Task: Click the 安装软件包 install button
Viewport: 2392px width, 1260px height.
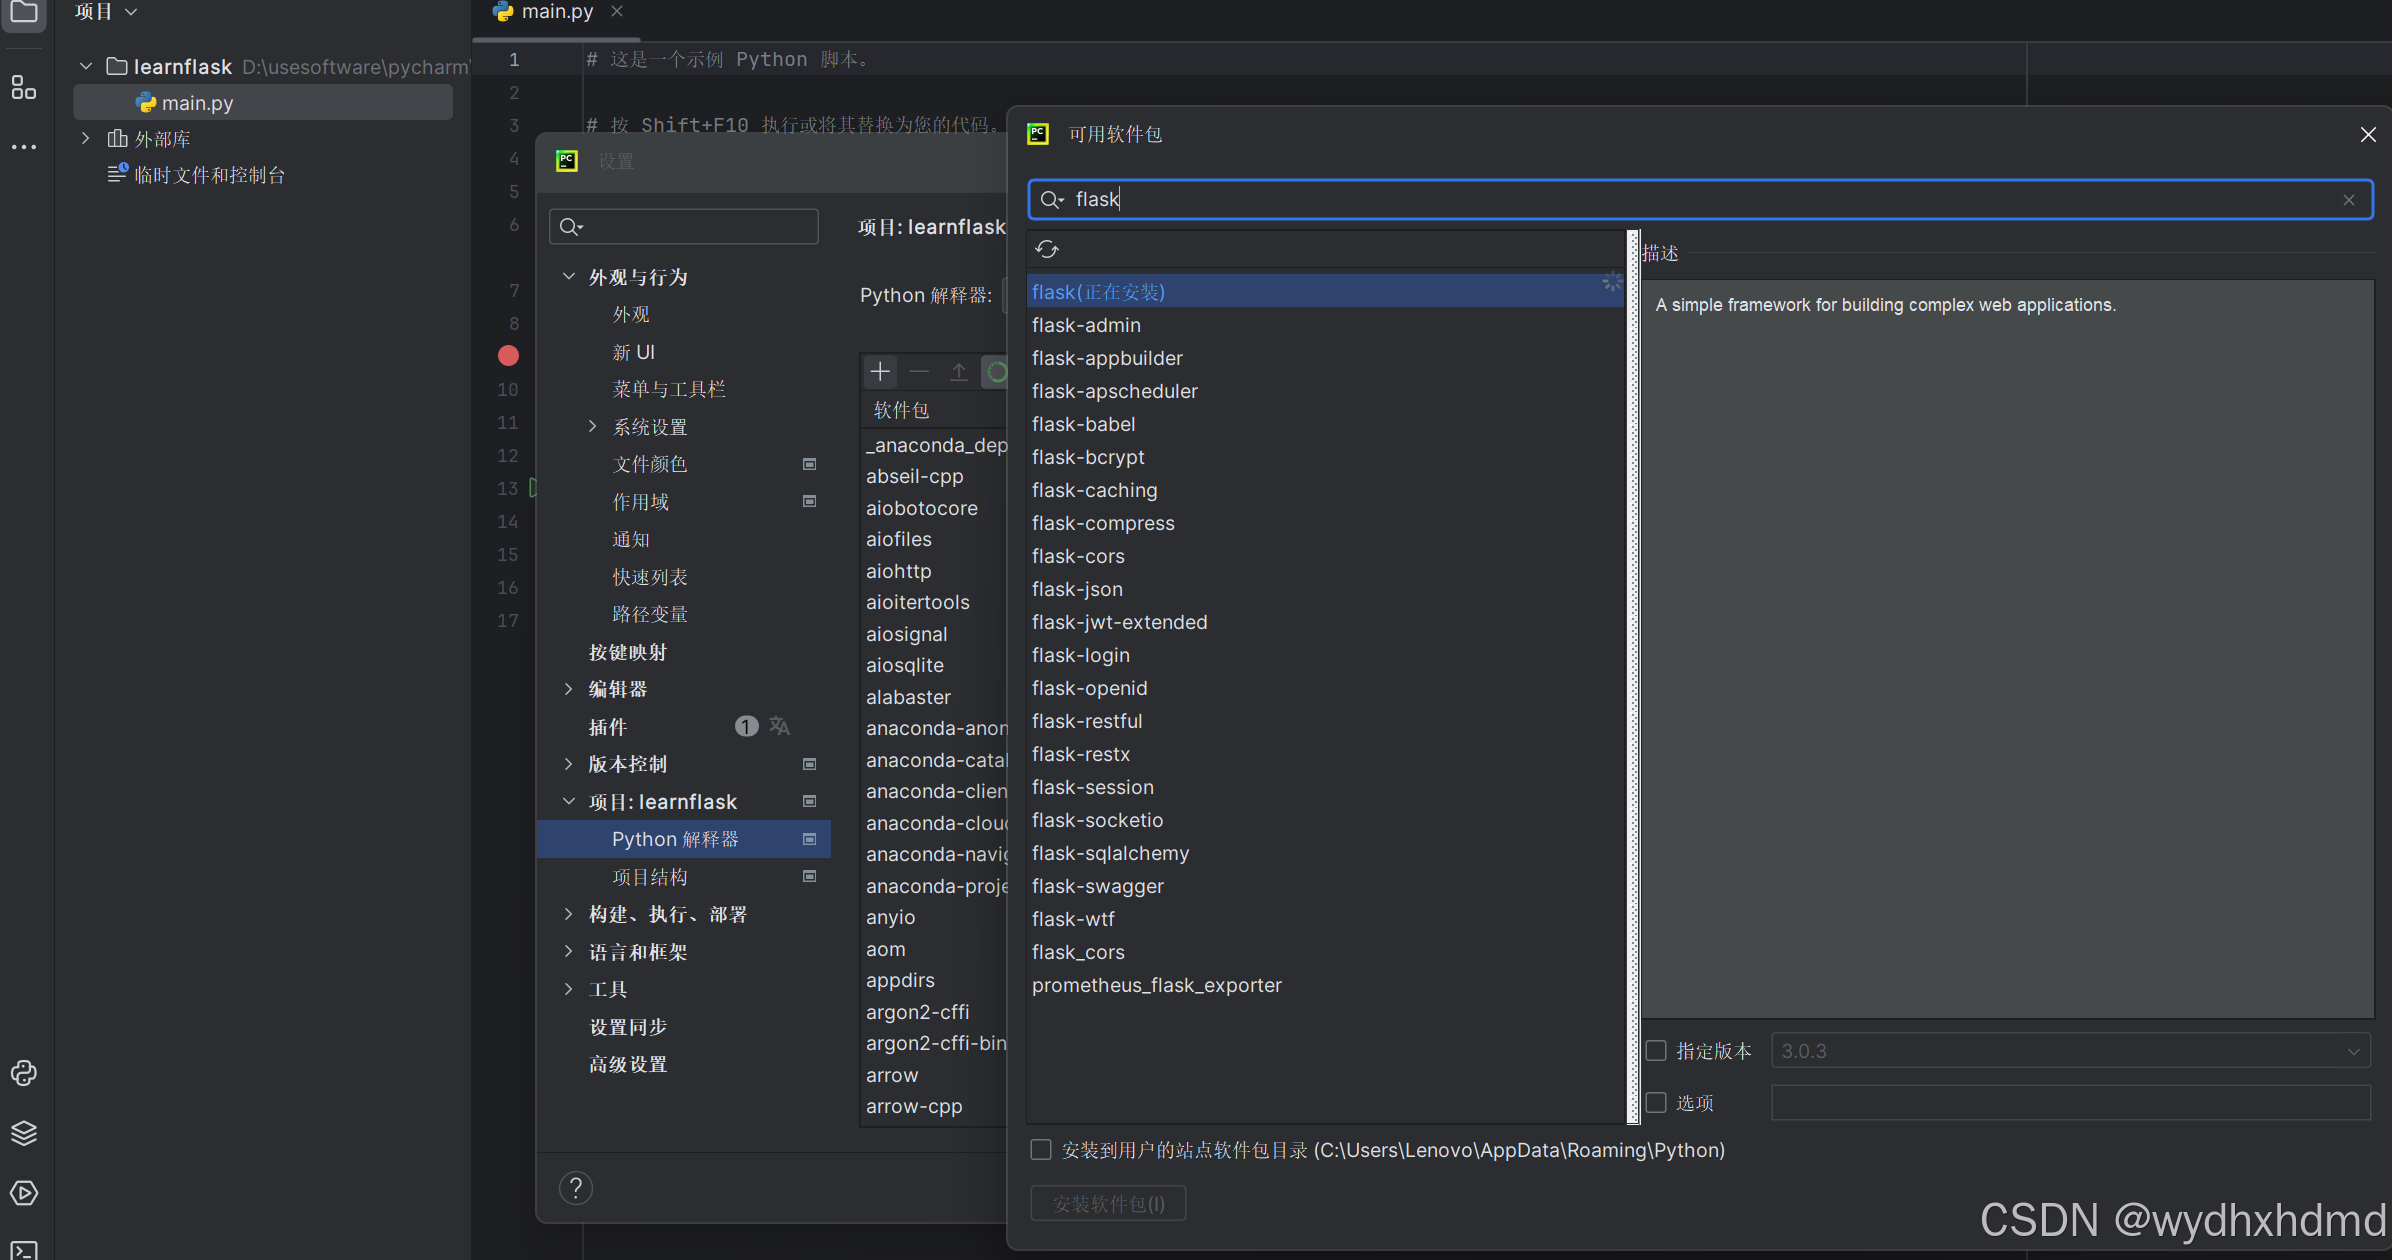Action: tap(1108, 1204)
